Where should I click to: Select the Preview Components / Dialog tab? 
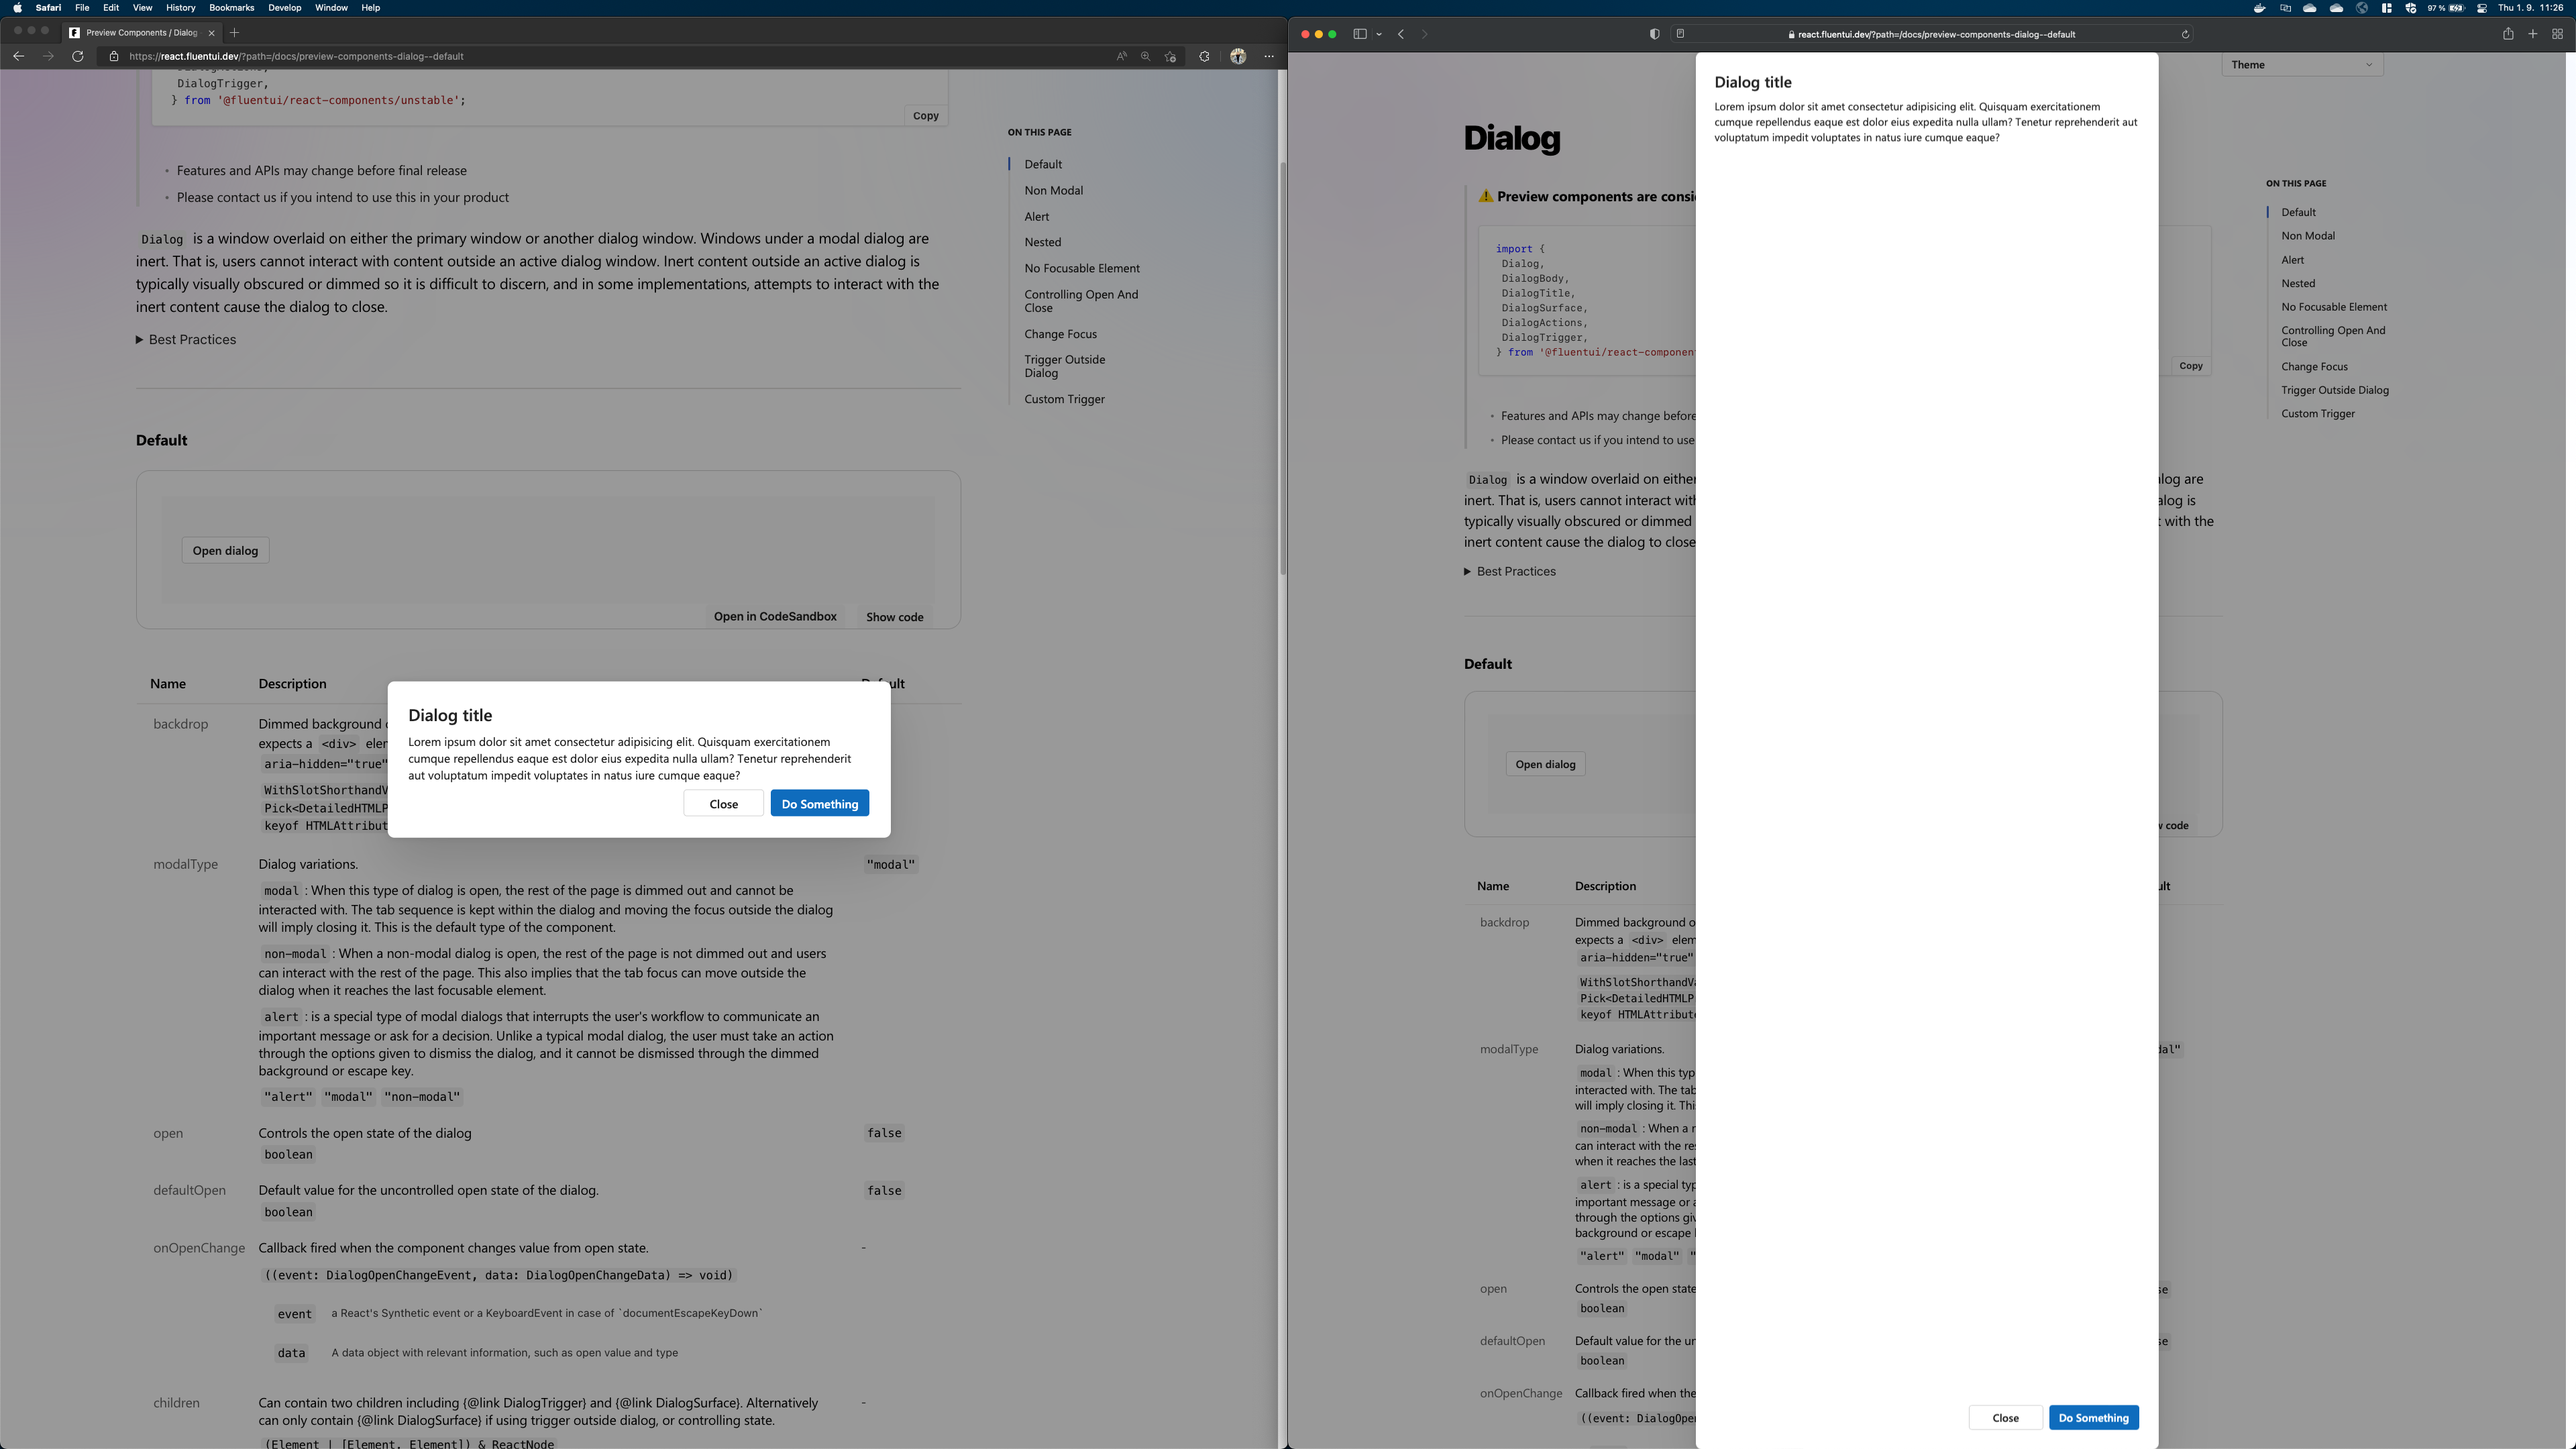(x=140, y=32)
